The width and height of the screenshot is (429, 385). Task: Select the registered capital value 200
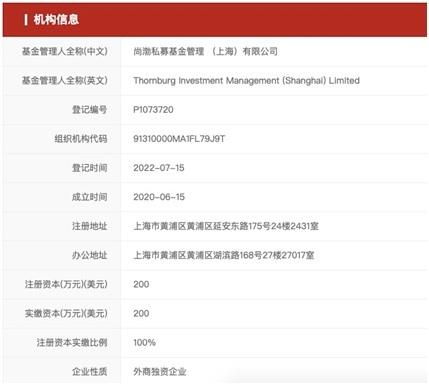pos(141,284)
